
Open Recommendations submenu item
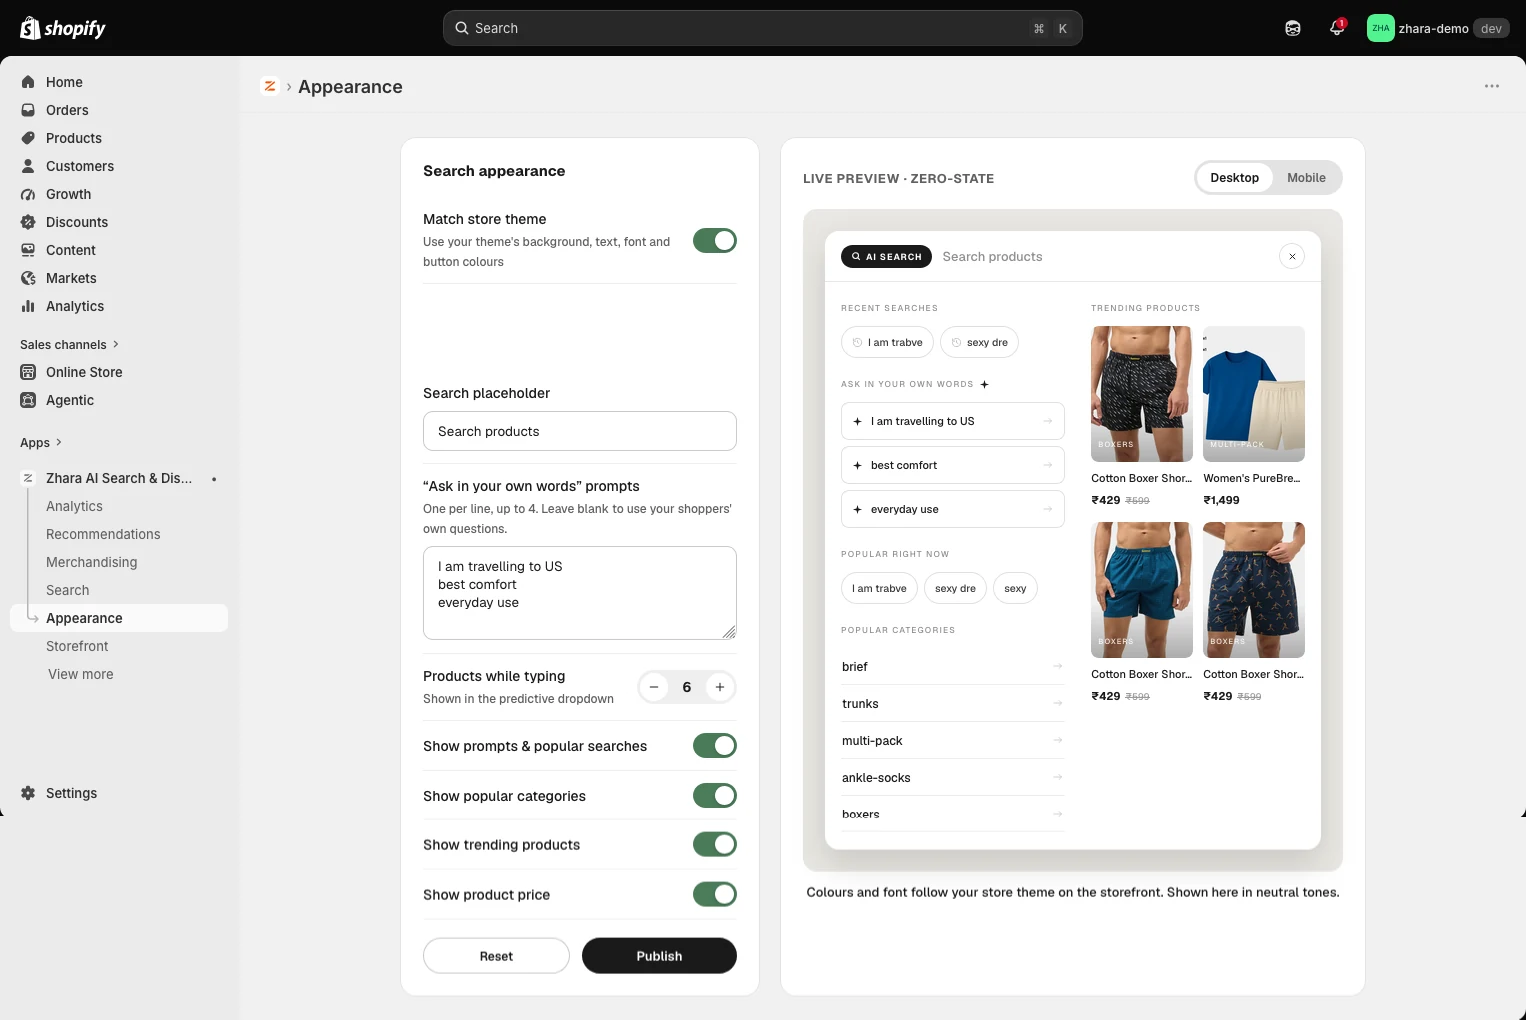pyautogui.click(x=103, y=535)
